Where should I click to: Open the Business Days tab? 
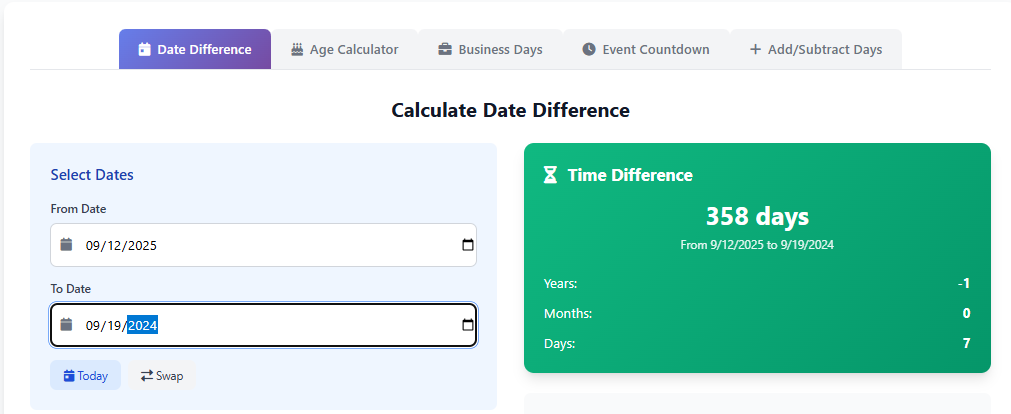490,49
